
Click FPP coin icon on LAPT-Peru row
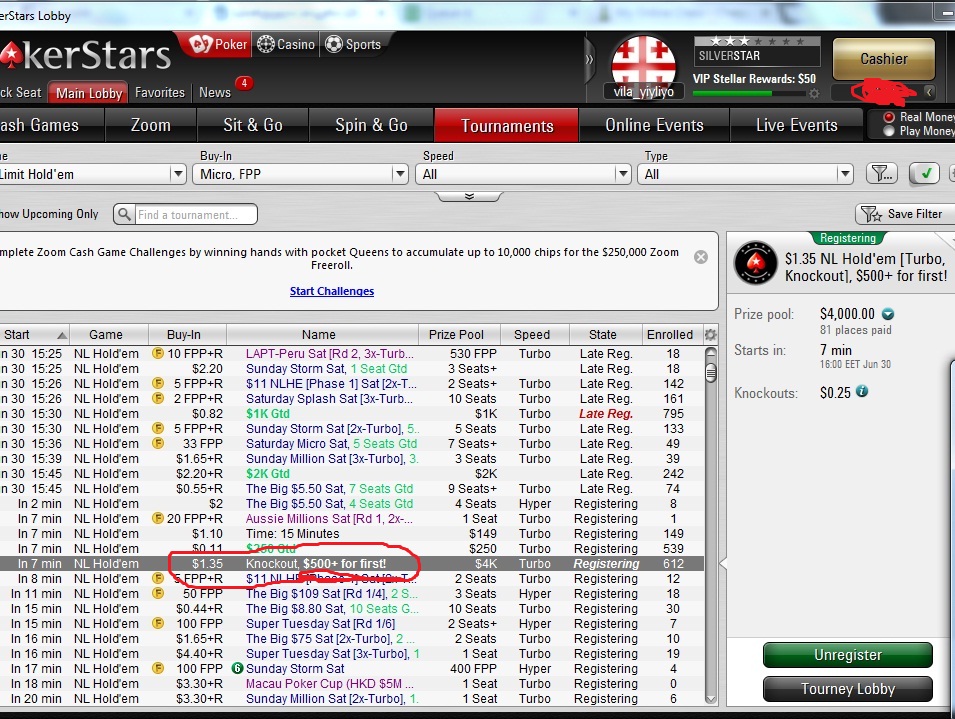(x=158, y=353)
